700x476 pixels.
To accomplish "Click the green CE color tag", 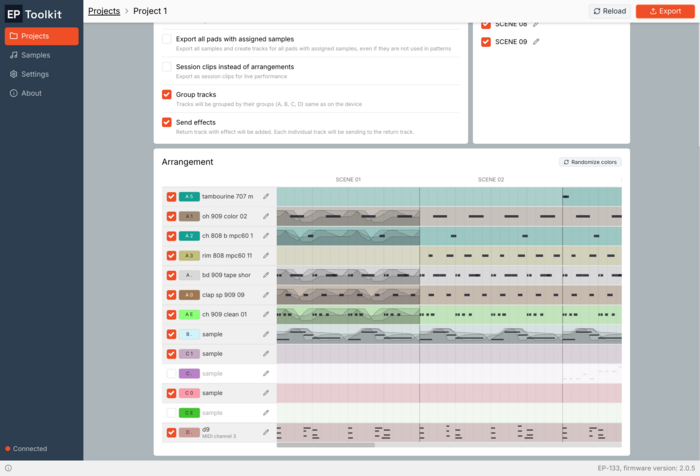I will [x=189, y=413].
